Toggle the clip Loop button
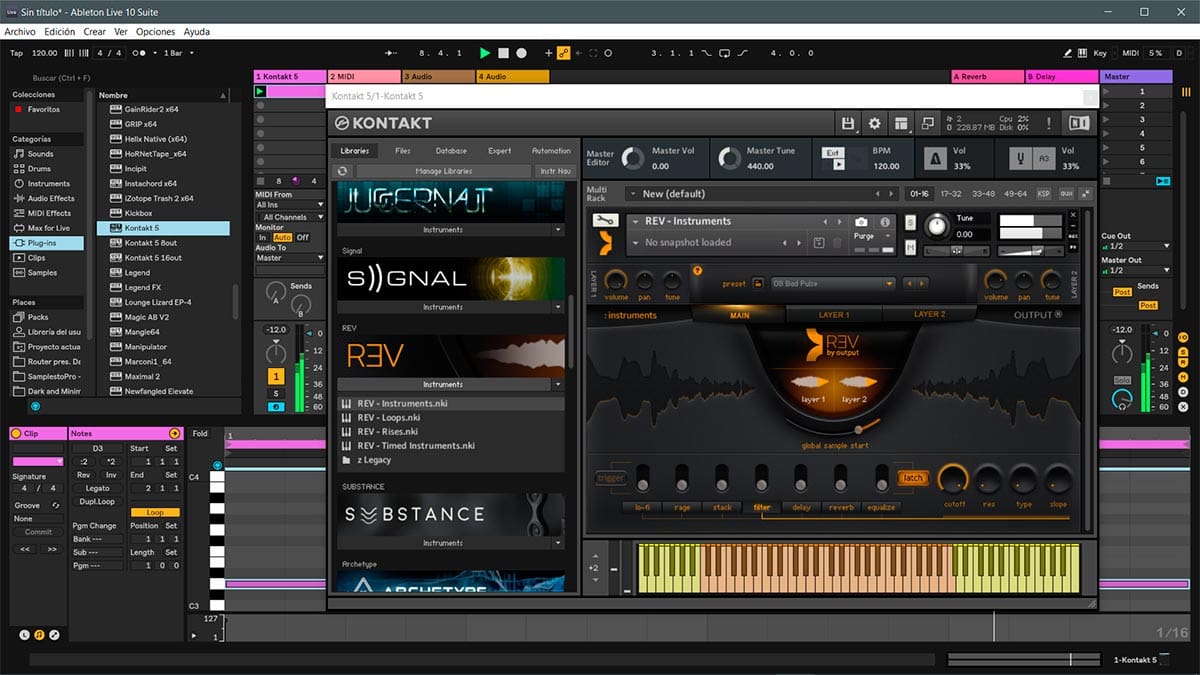 click(x=154, y=513)
